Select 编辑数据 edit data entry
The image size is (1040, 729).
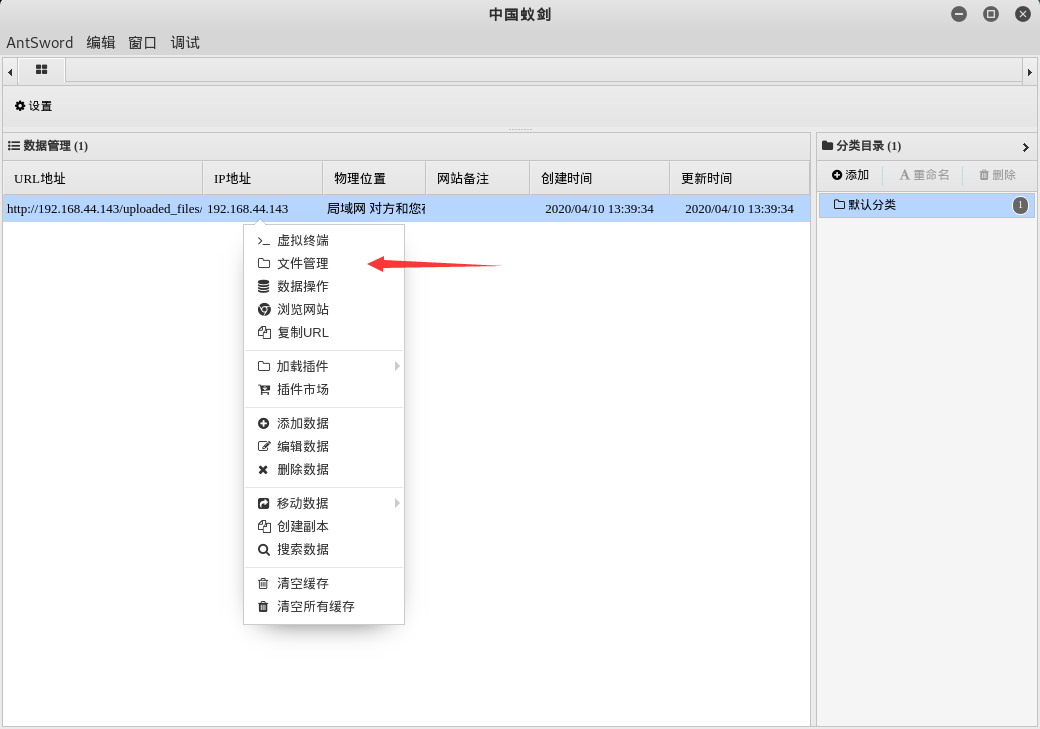324,446
